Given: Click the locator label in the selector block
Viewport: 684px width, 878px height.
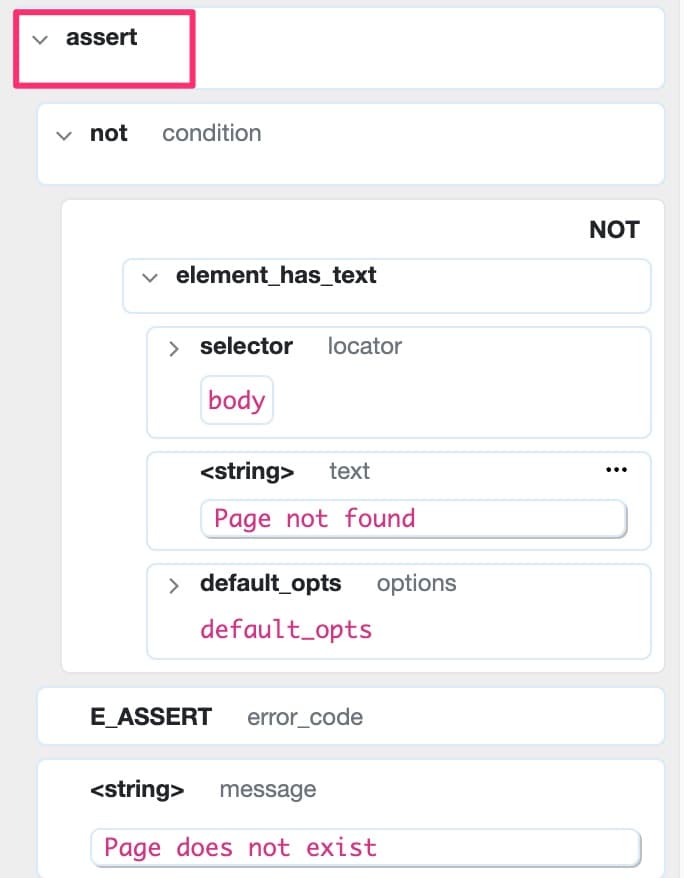Looking at the screenshot, I should pyautogui.click(x=365, y=347).
